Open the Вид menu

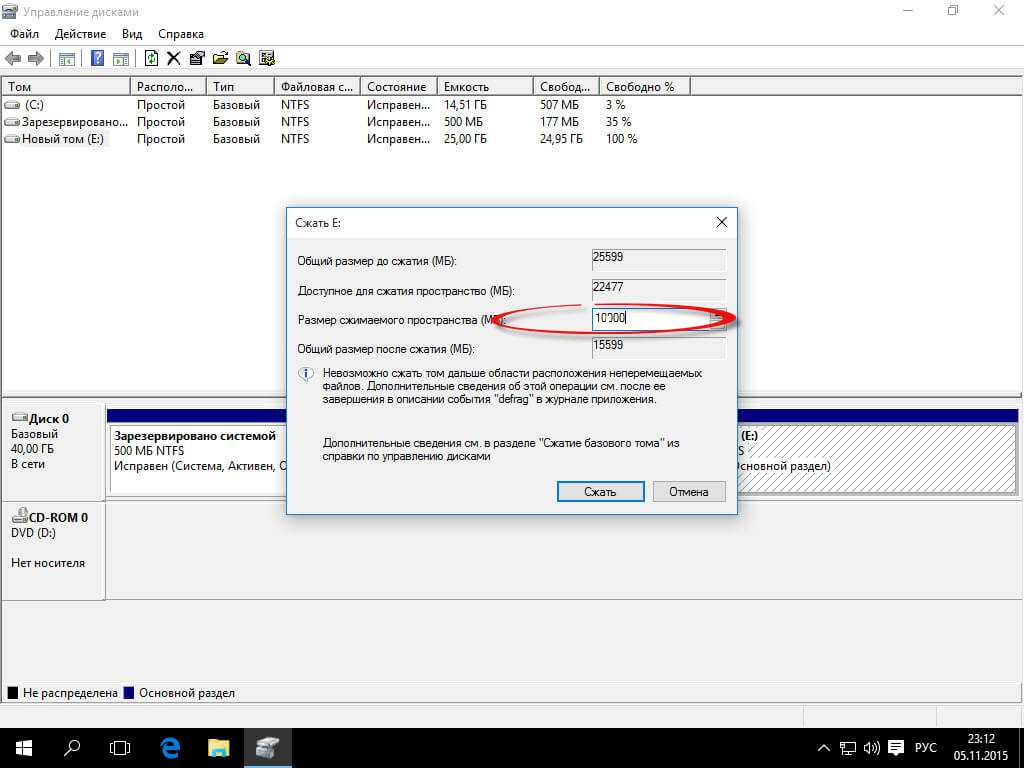pos(132,34)
